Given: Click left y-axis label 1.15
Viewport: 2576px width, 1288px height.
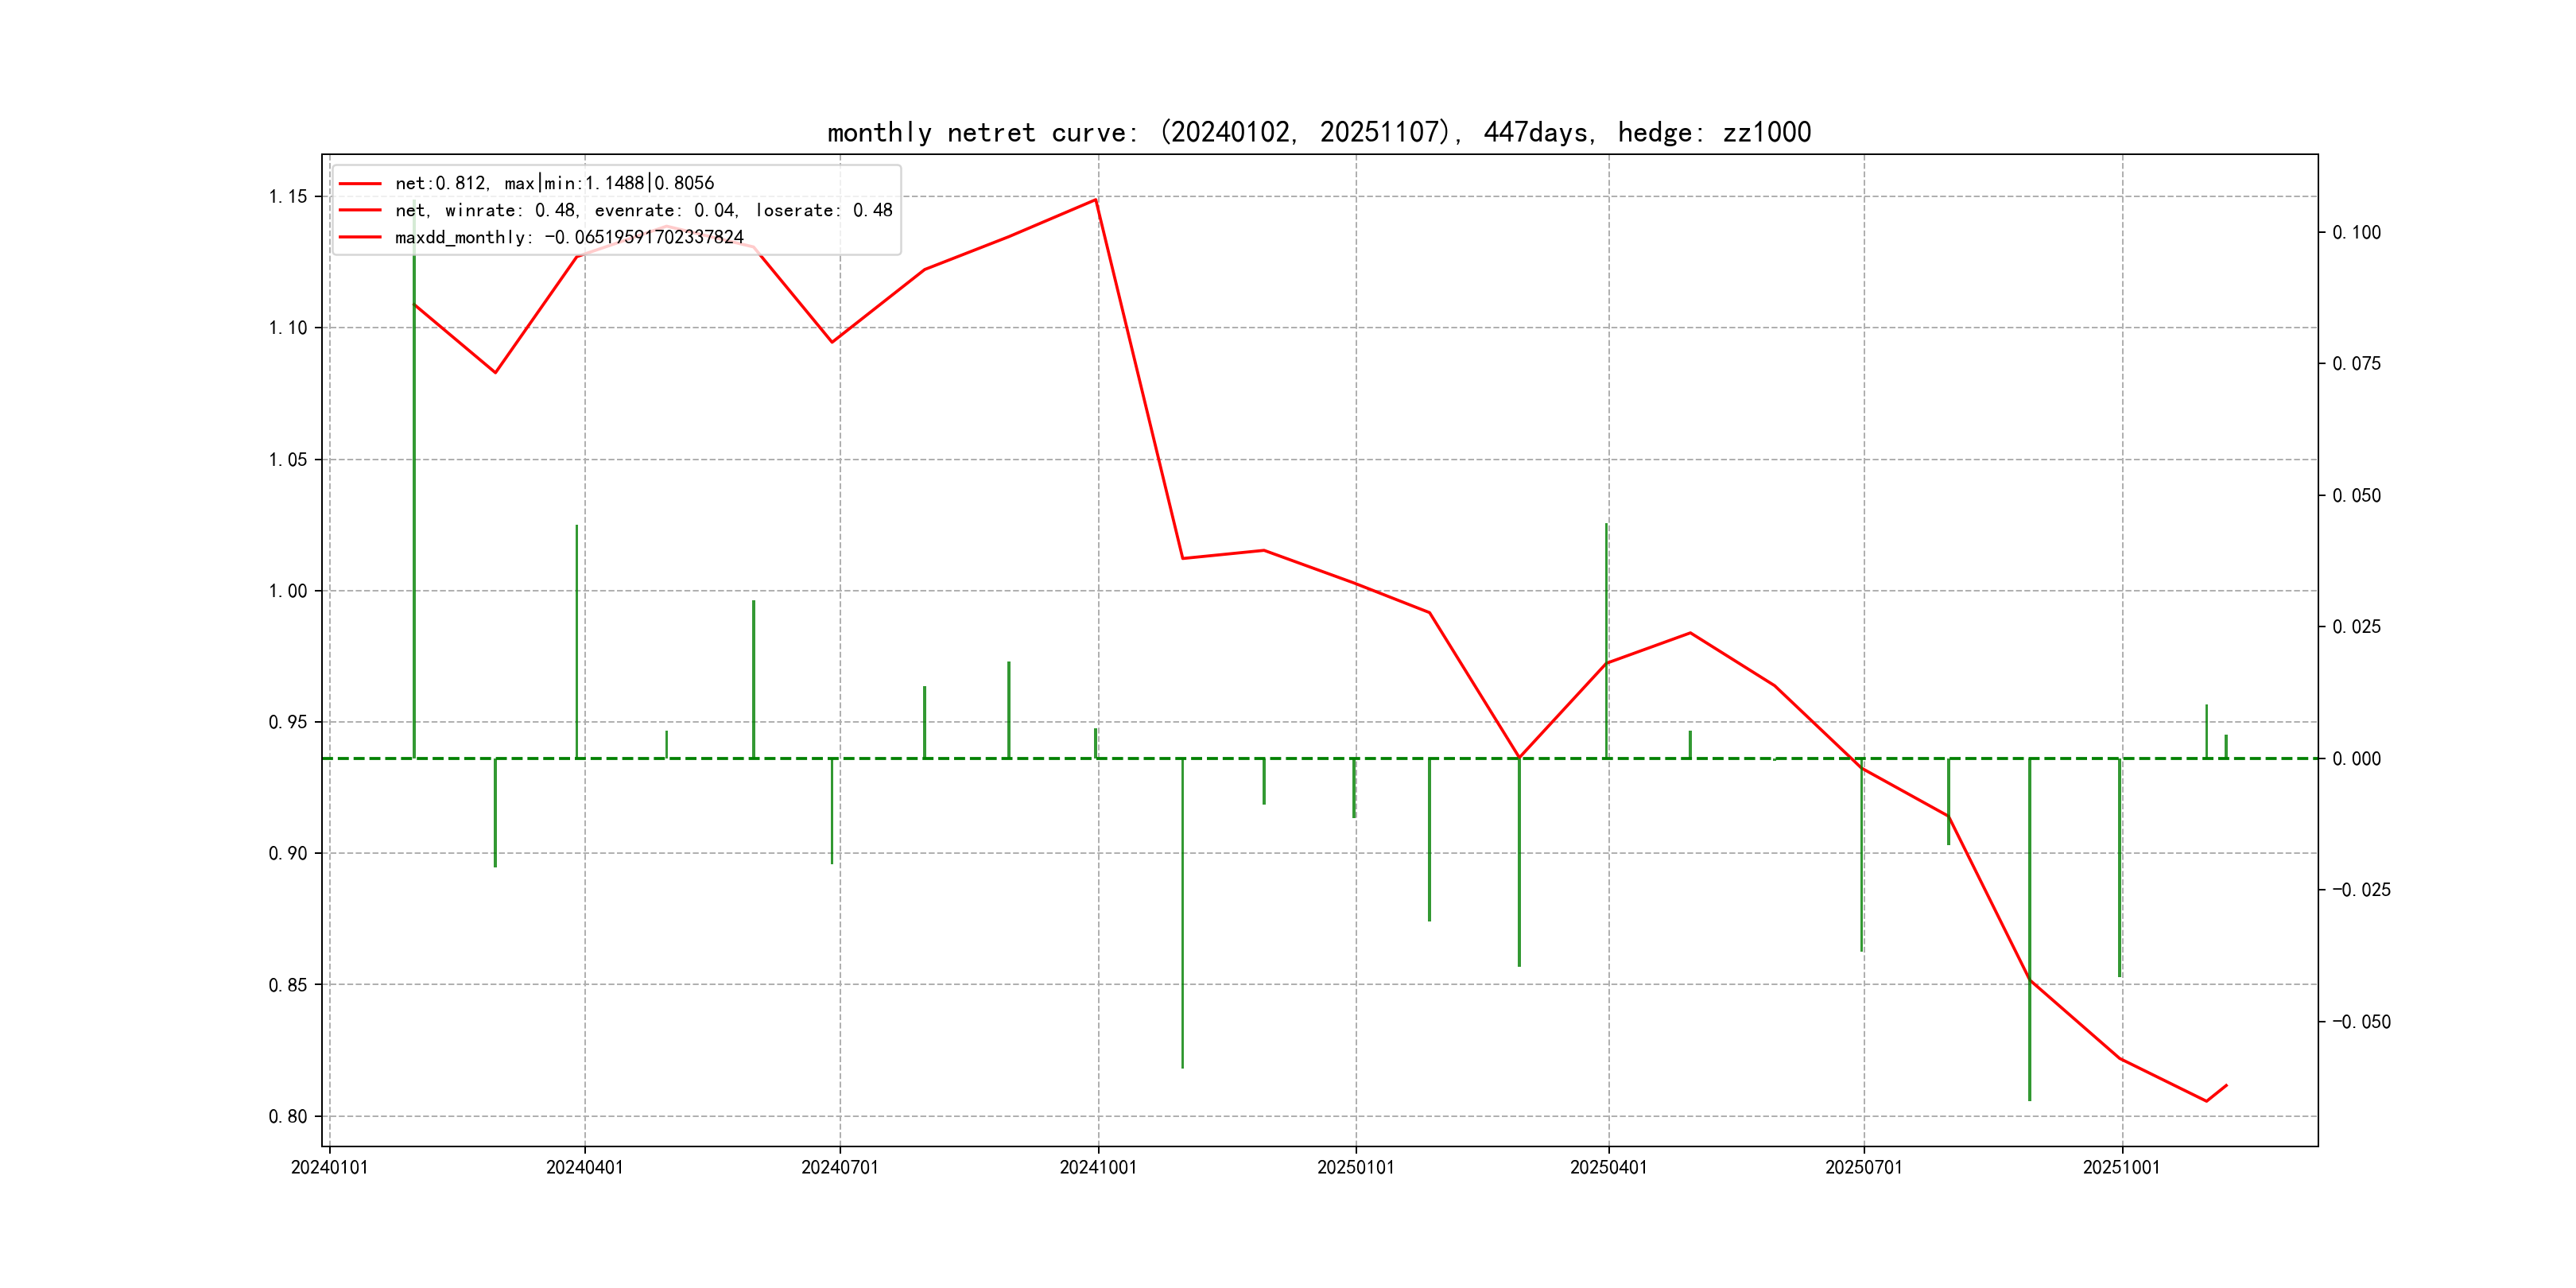Looking at the screenshot, I should (x=288, y=196).
